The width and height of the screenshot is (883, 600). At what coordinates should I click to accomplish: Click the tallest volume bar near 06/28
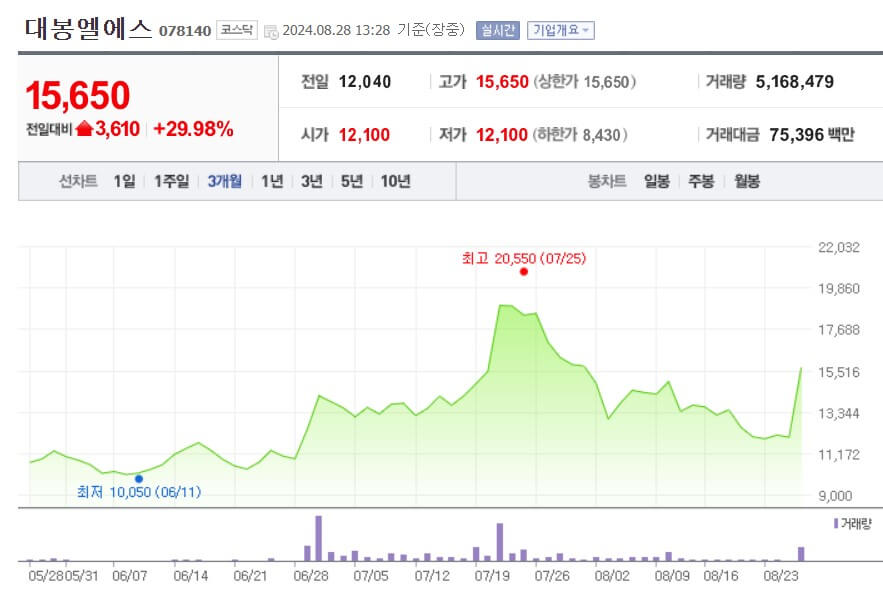[x=318, y=535]
